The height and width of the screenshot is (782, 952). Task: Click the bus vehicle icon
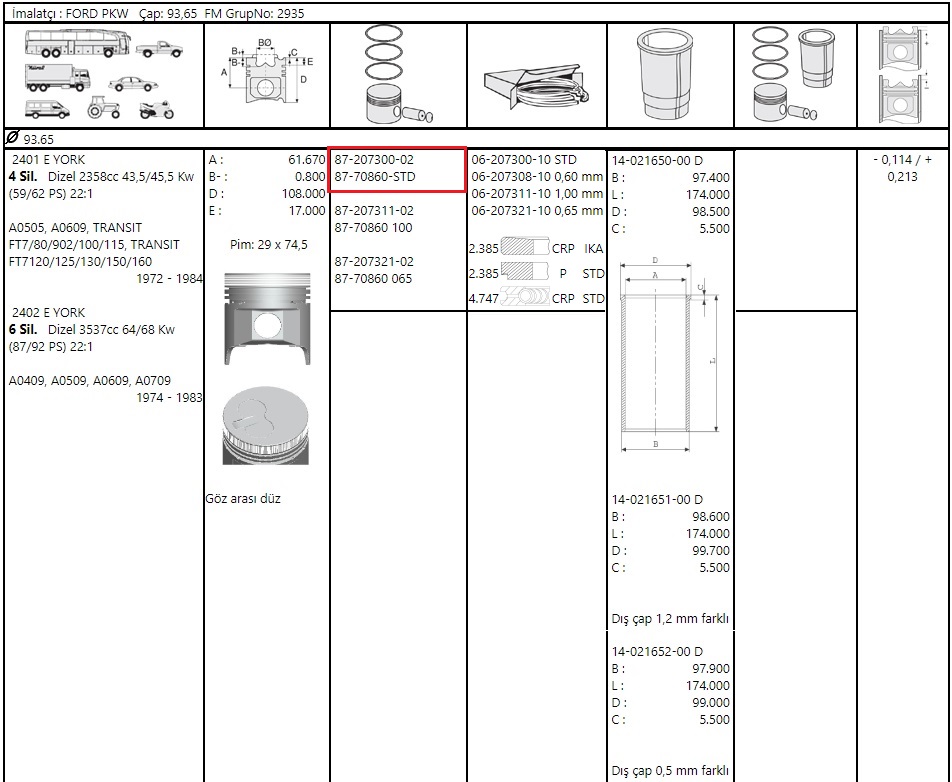78,44
